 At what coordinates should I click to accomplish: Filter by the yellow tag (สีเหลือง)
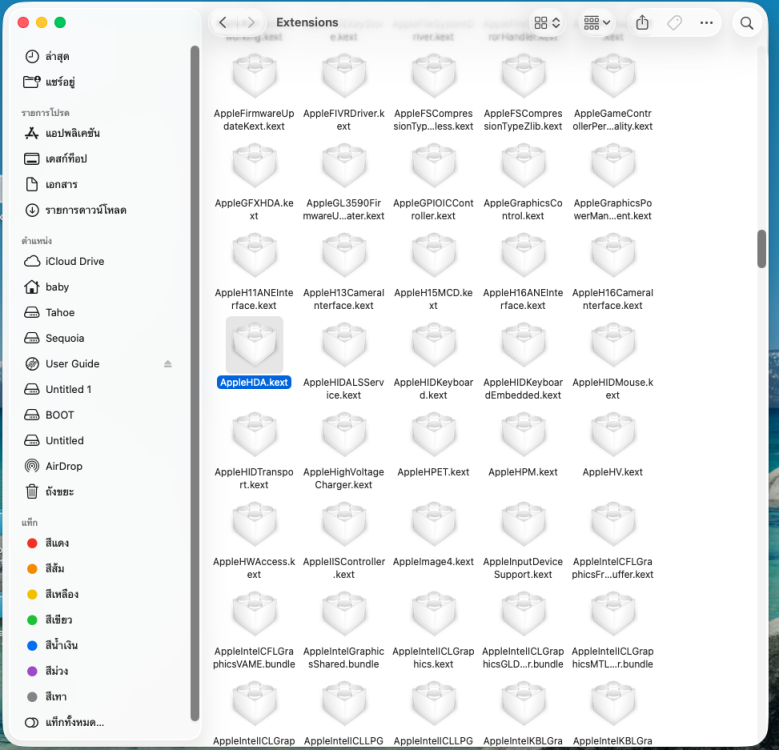point(99,594)
